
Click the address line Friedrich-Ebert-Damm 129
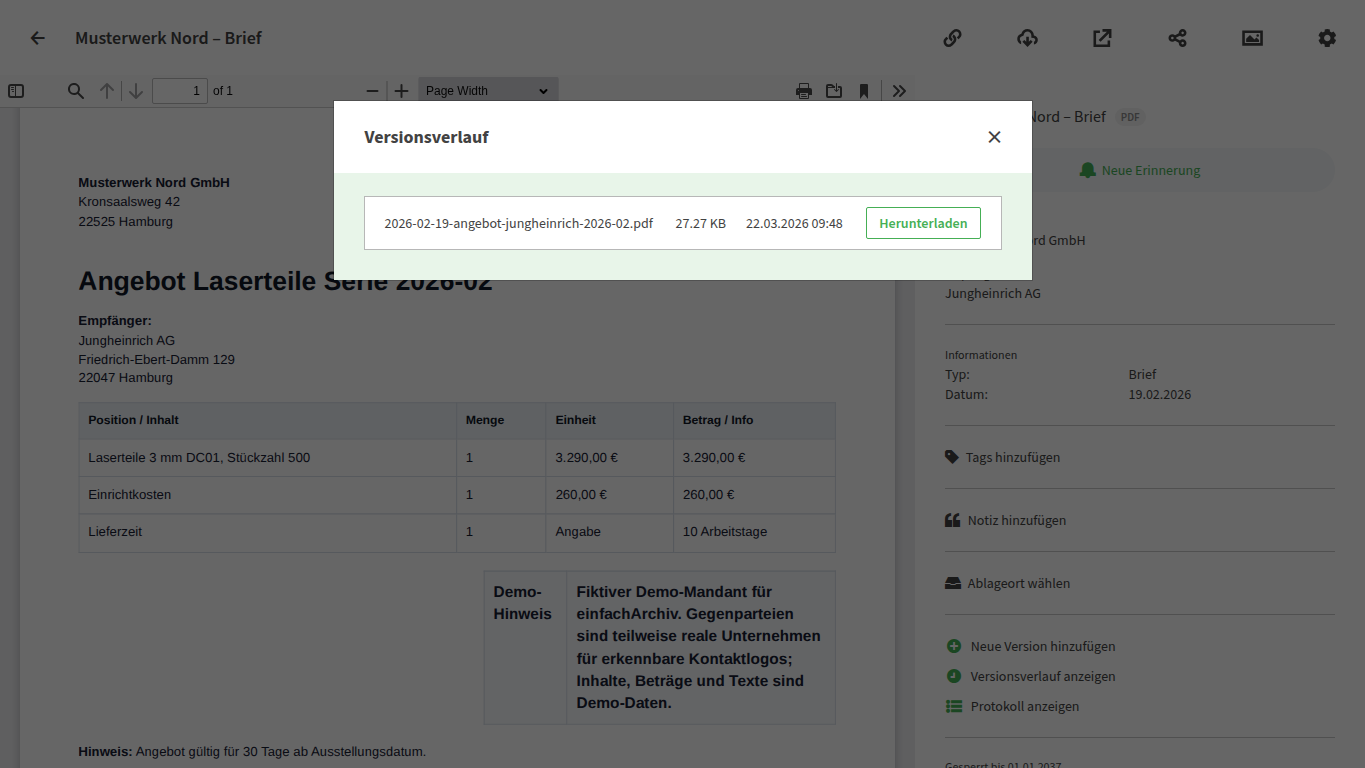(x=156, y=359)
